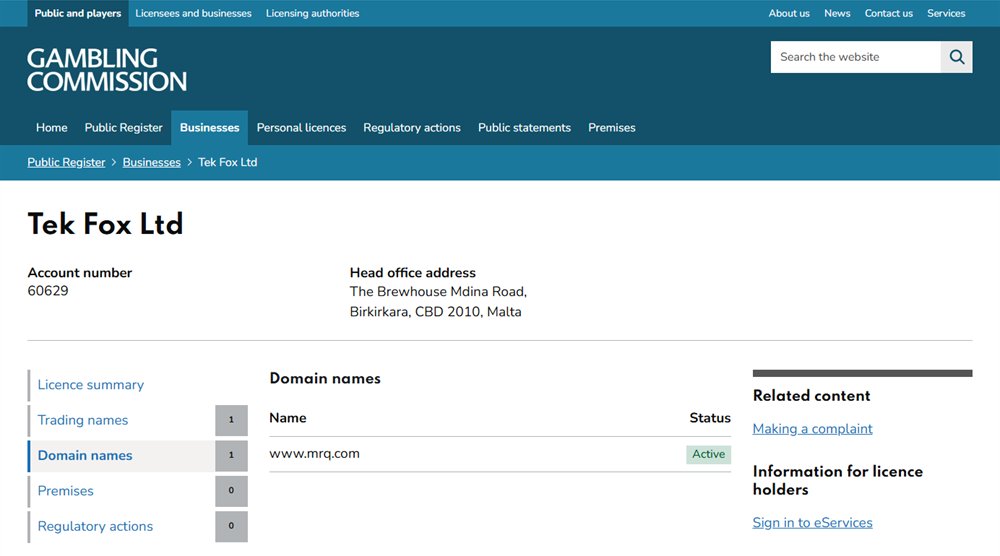Screen dimensions: 1000x556
Task: Click the Brewhouse Mdina Road address line
Action: [x=438, y=291]
